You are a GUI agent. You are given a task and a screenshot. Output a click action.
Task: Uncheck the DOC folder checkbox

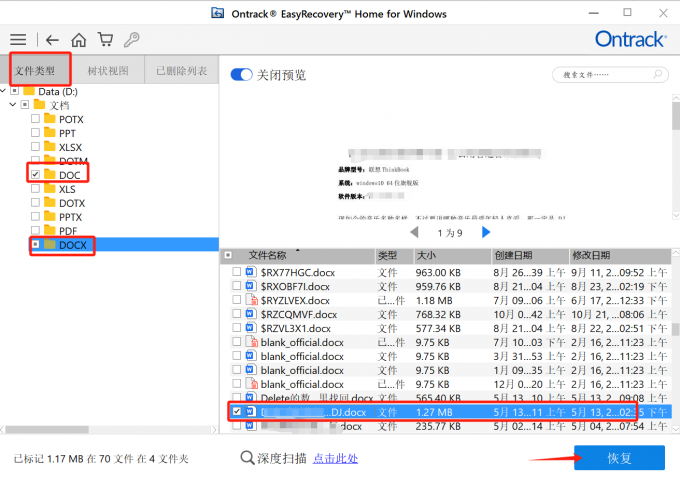pos(36,174)
